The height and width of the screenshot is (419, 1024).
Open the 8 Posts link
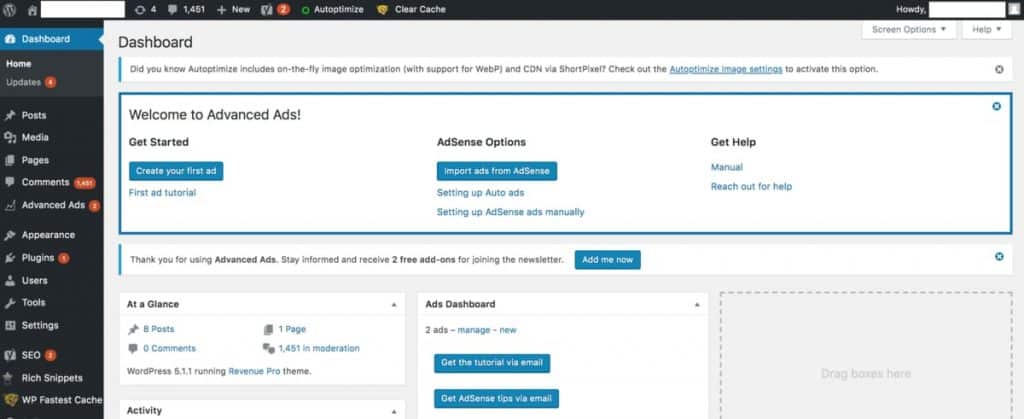[x=159, y=330]
